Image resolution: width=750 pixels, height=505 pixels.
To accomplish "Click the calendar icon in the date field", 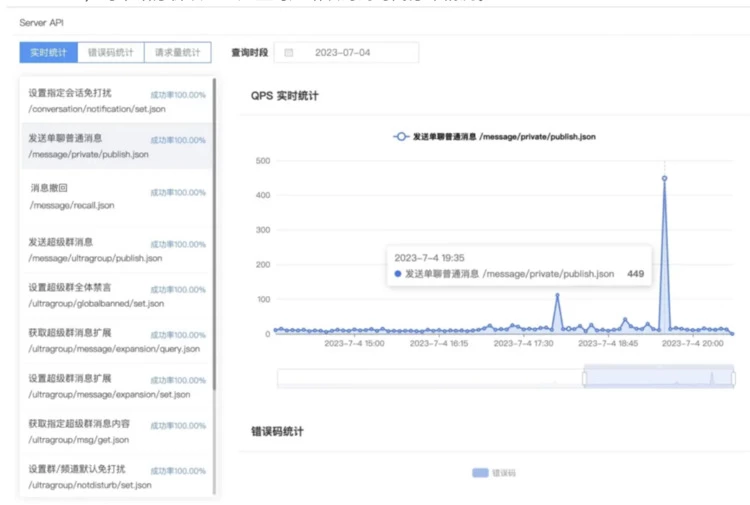I will tap(290, 53).
